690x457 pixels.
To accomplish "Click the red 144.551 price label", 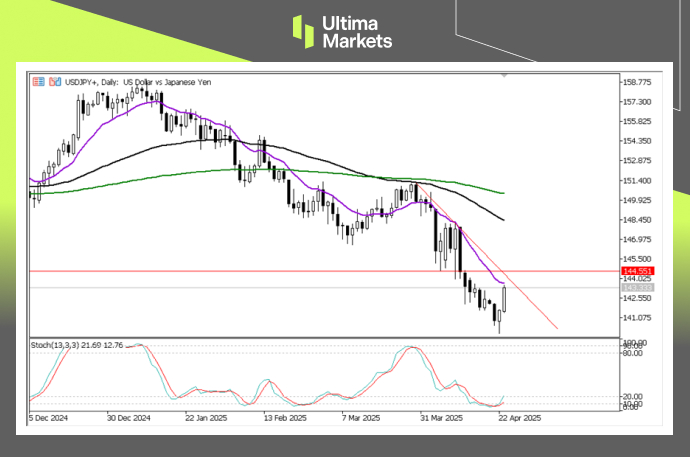I will [636, 271].
